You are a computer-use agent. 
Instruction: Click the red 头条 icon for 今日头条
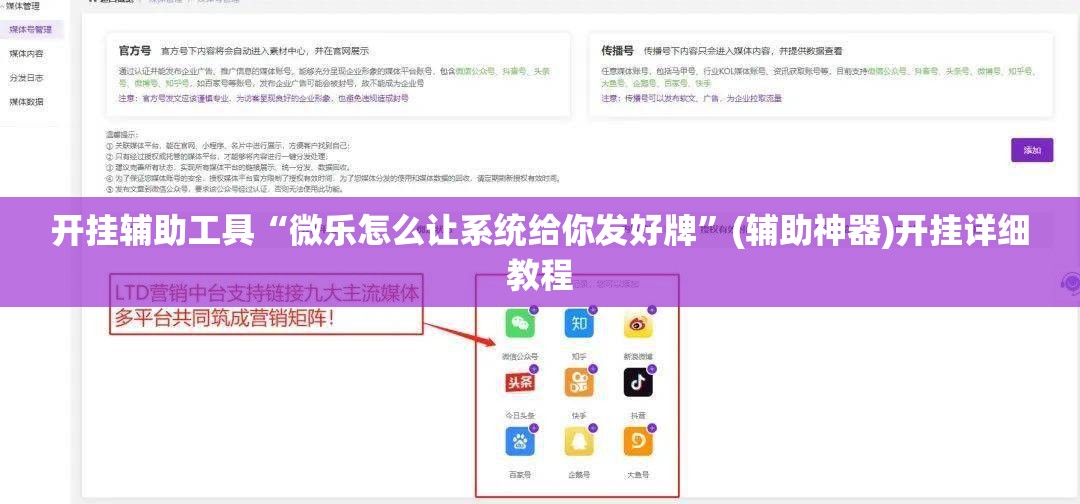(x=520, y=383)
